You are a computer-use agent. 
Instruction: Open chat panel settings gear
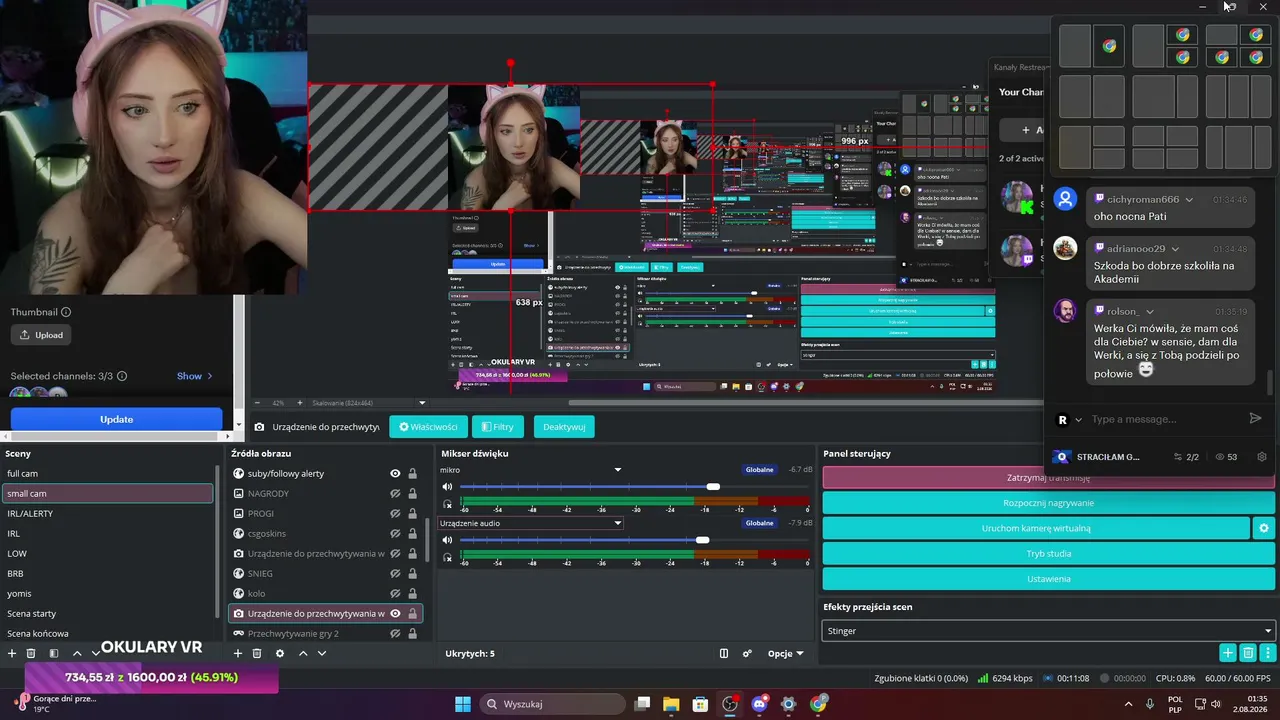coord(1262,457)
